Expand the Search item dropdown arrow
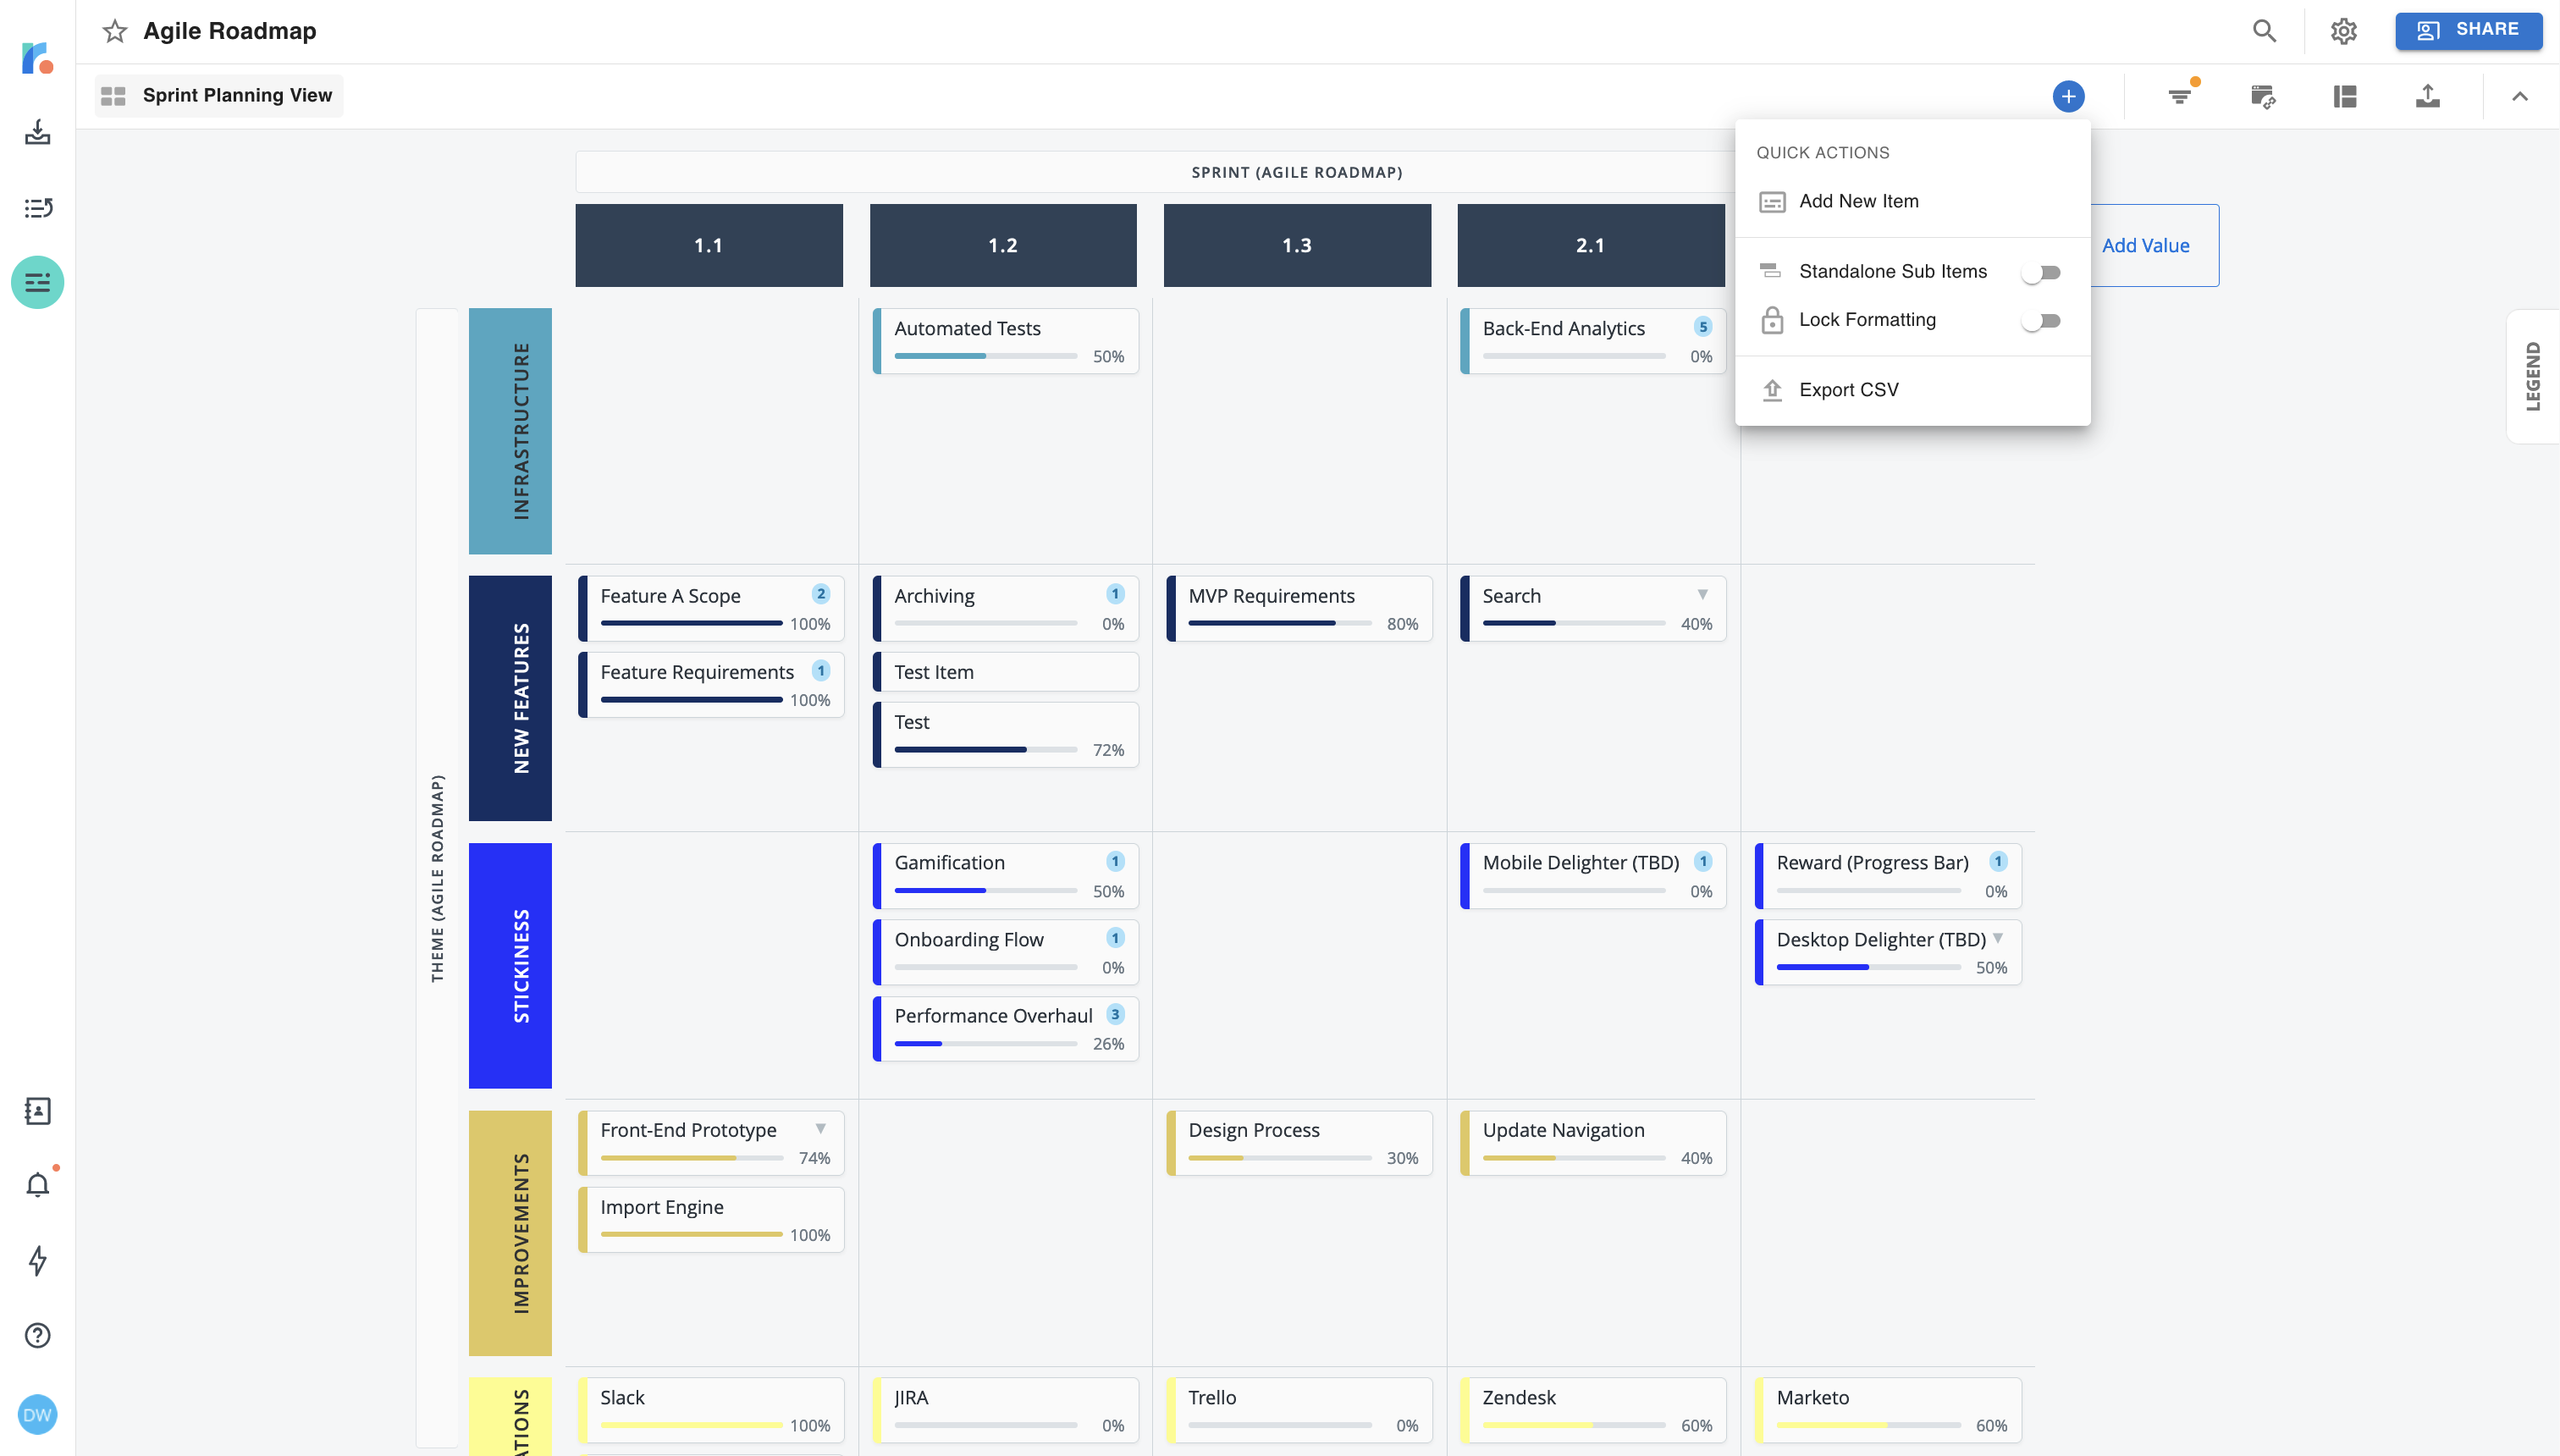2560x1456 pixels. pyautogui.click(x=1702, y=595)
